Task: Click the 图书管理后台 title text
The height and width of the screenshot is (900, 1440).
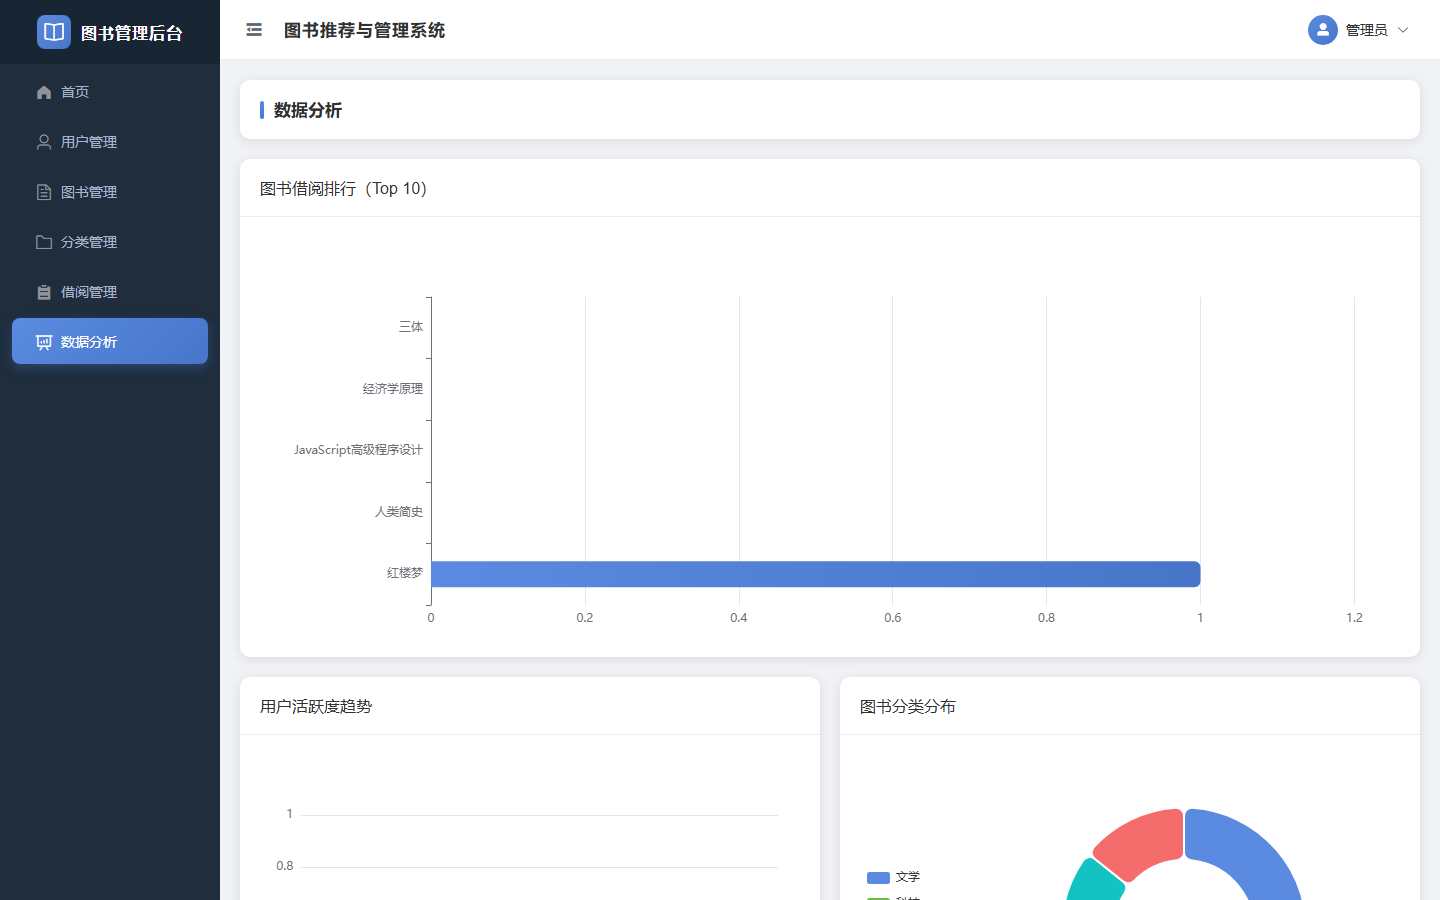Action: pyautogui.click(x=132, y=33)
